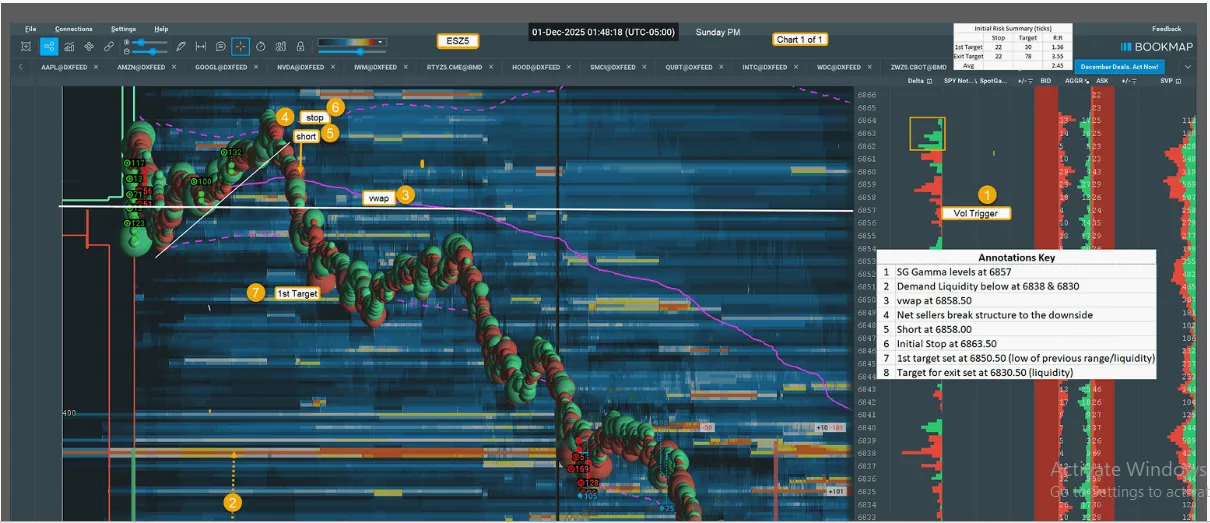Select the horizontal measure ruler tool
Screen dimensions: 1210x523
[x=201, y=46]
